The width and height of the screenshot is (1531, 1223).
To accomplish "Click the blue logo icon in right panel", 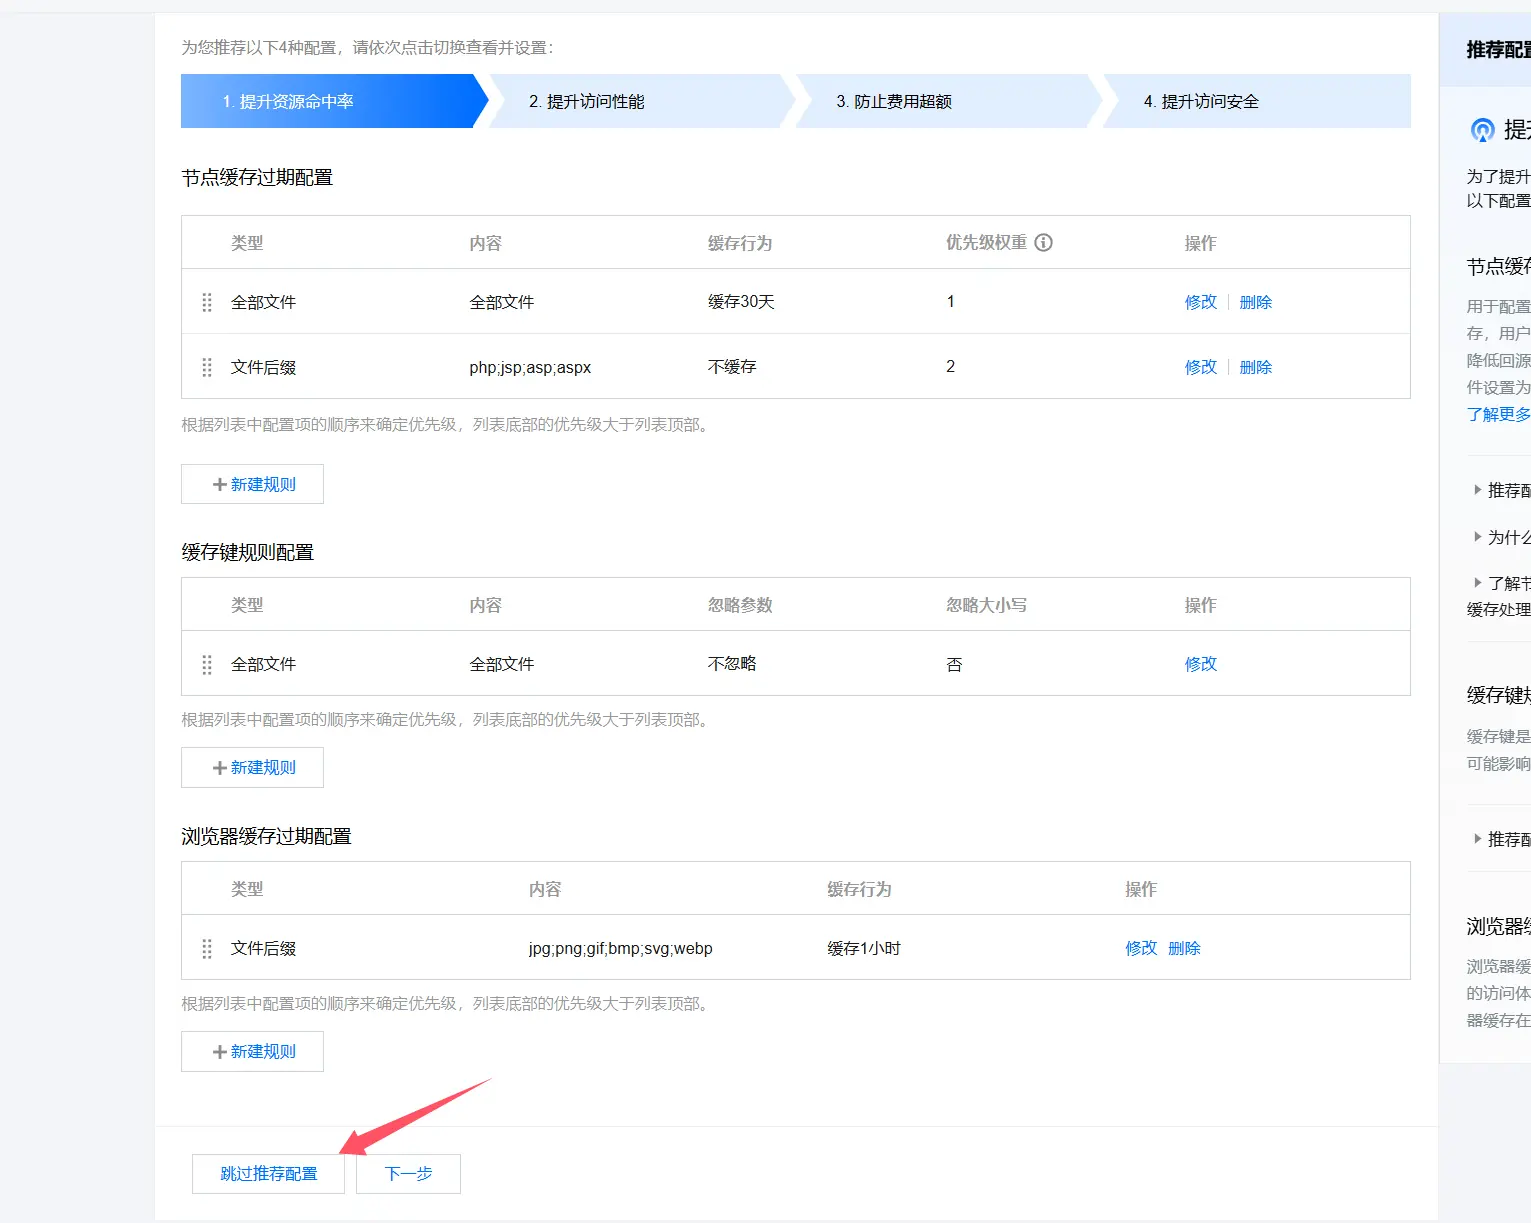I will (1482, 130).
